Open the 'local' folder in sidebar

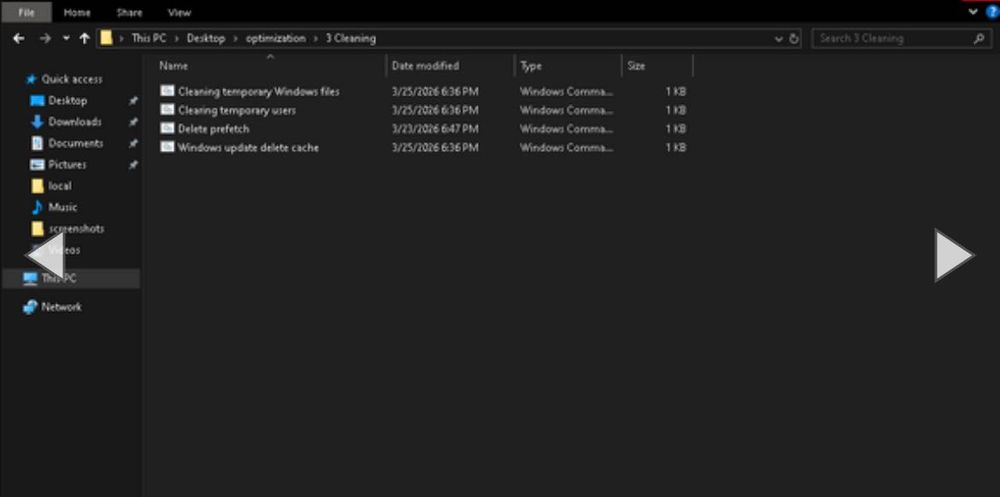60,186
